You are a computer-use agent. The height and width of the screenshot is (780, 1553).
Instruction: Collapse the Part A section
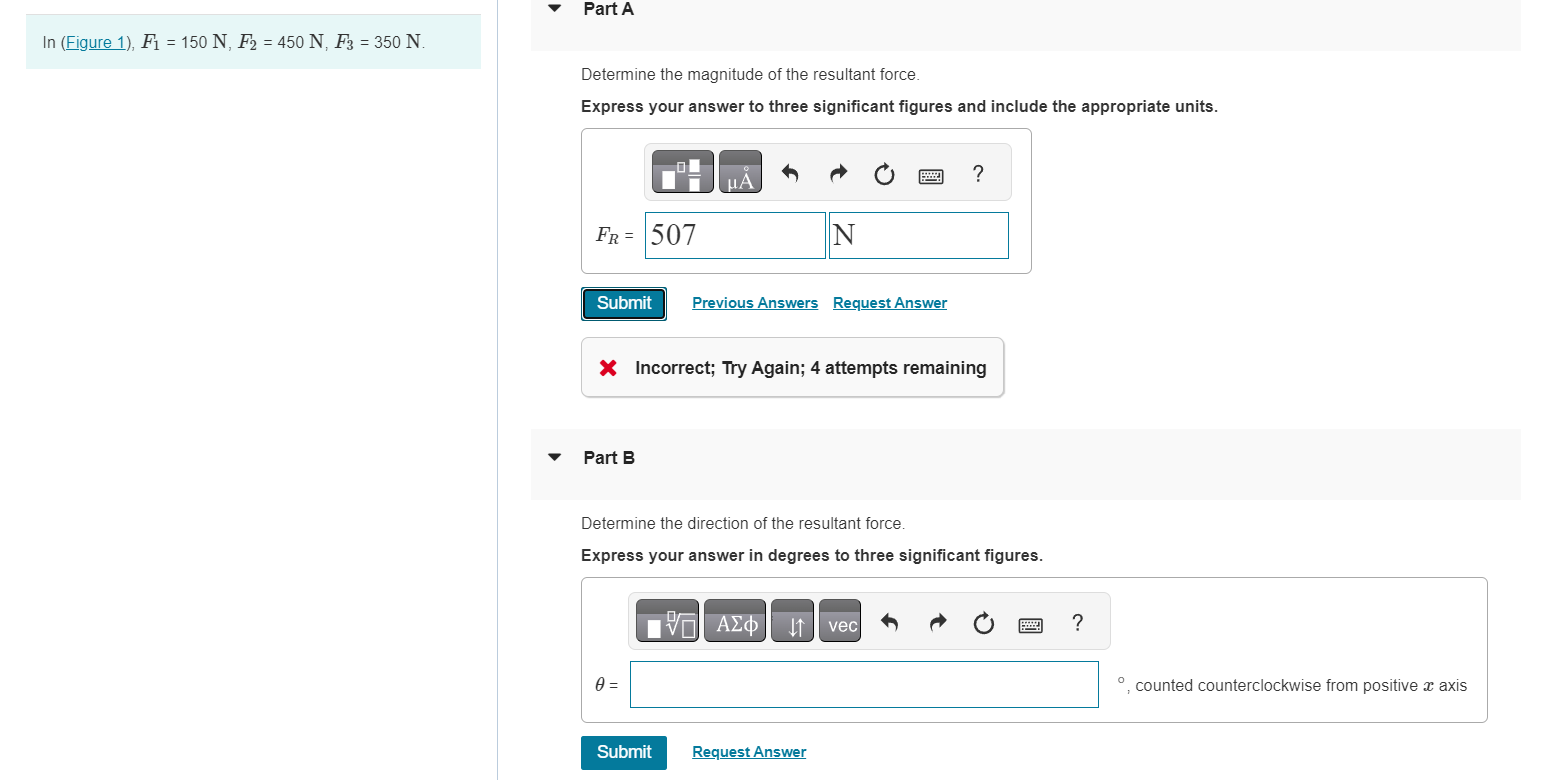click(555, 9)
